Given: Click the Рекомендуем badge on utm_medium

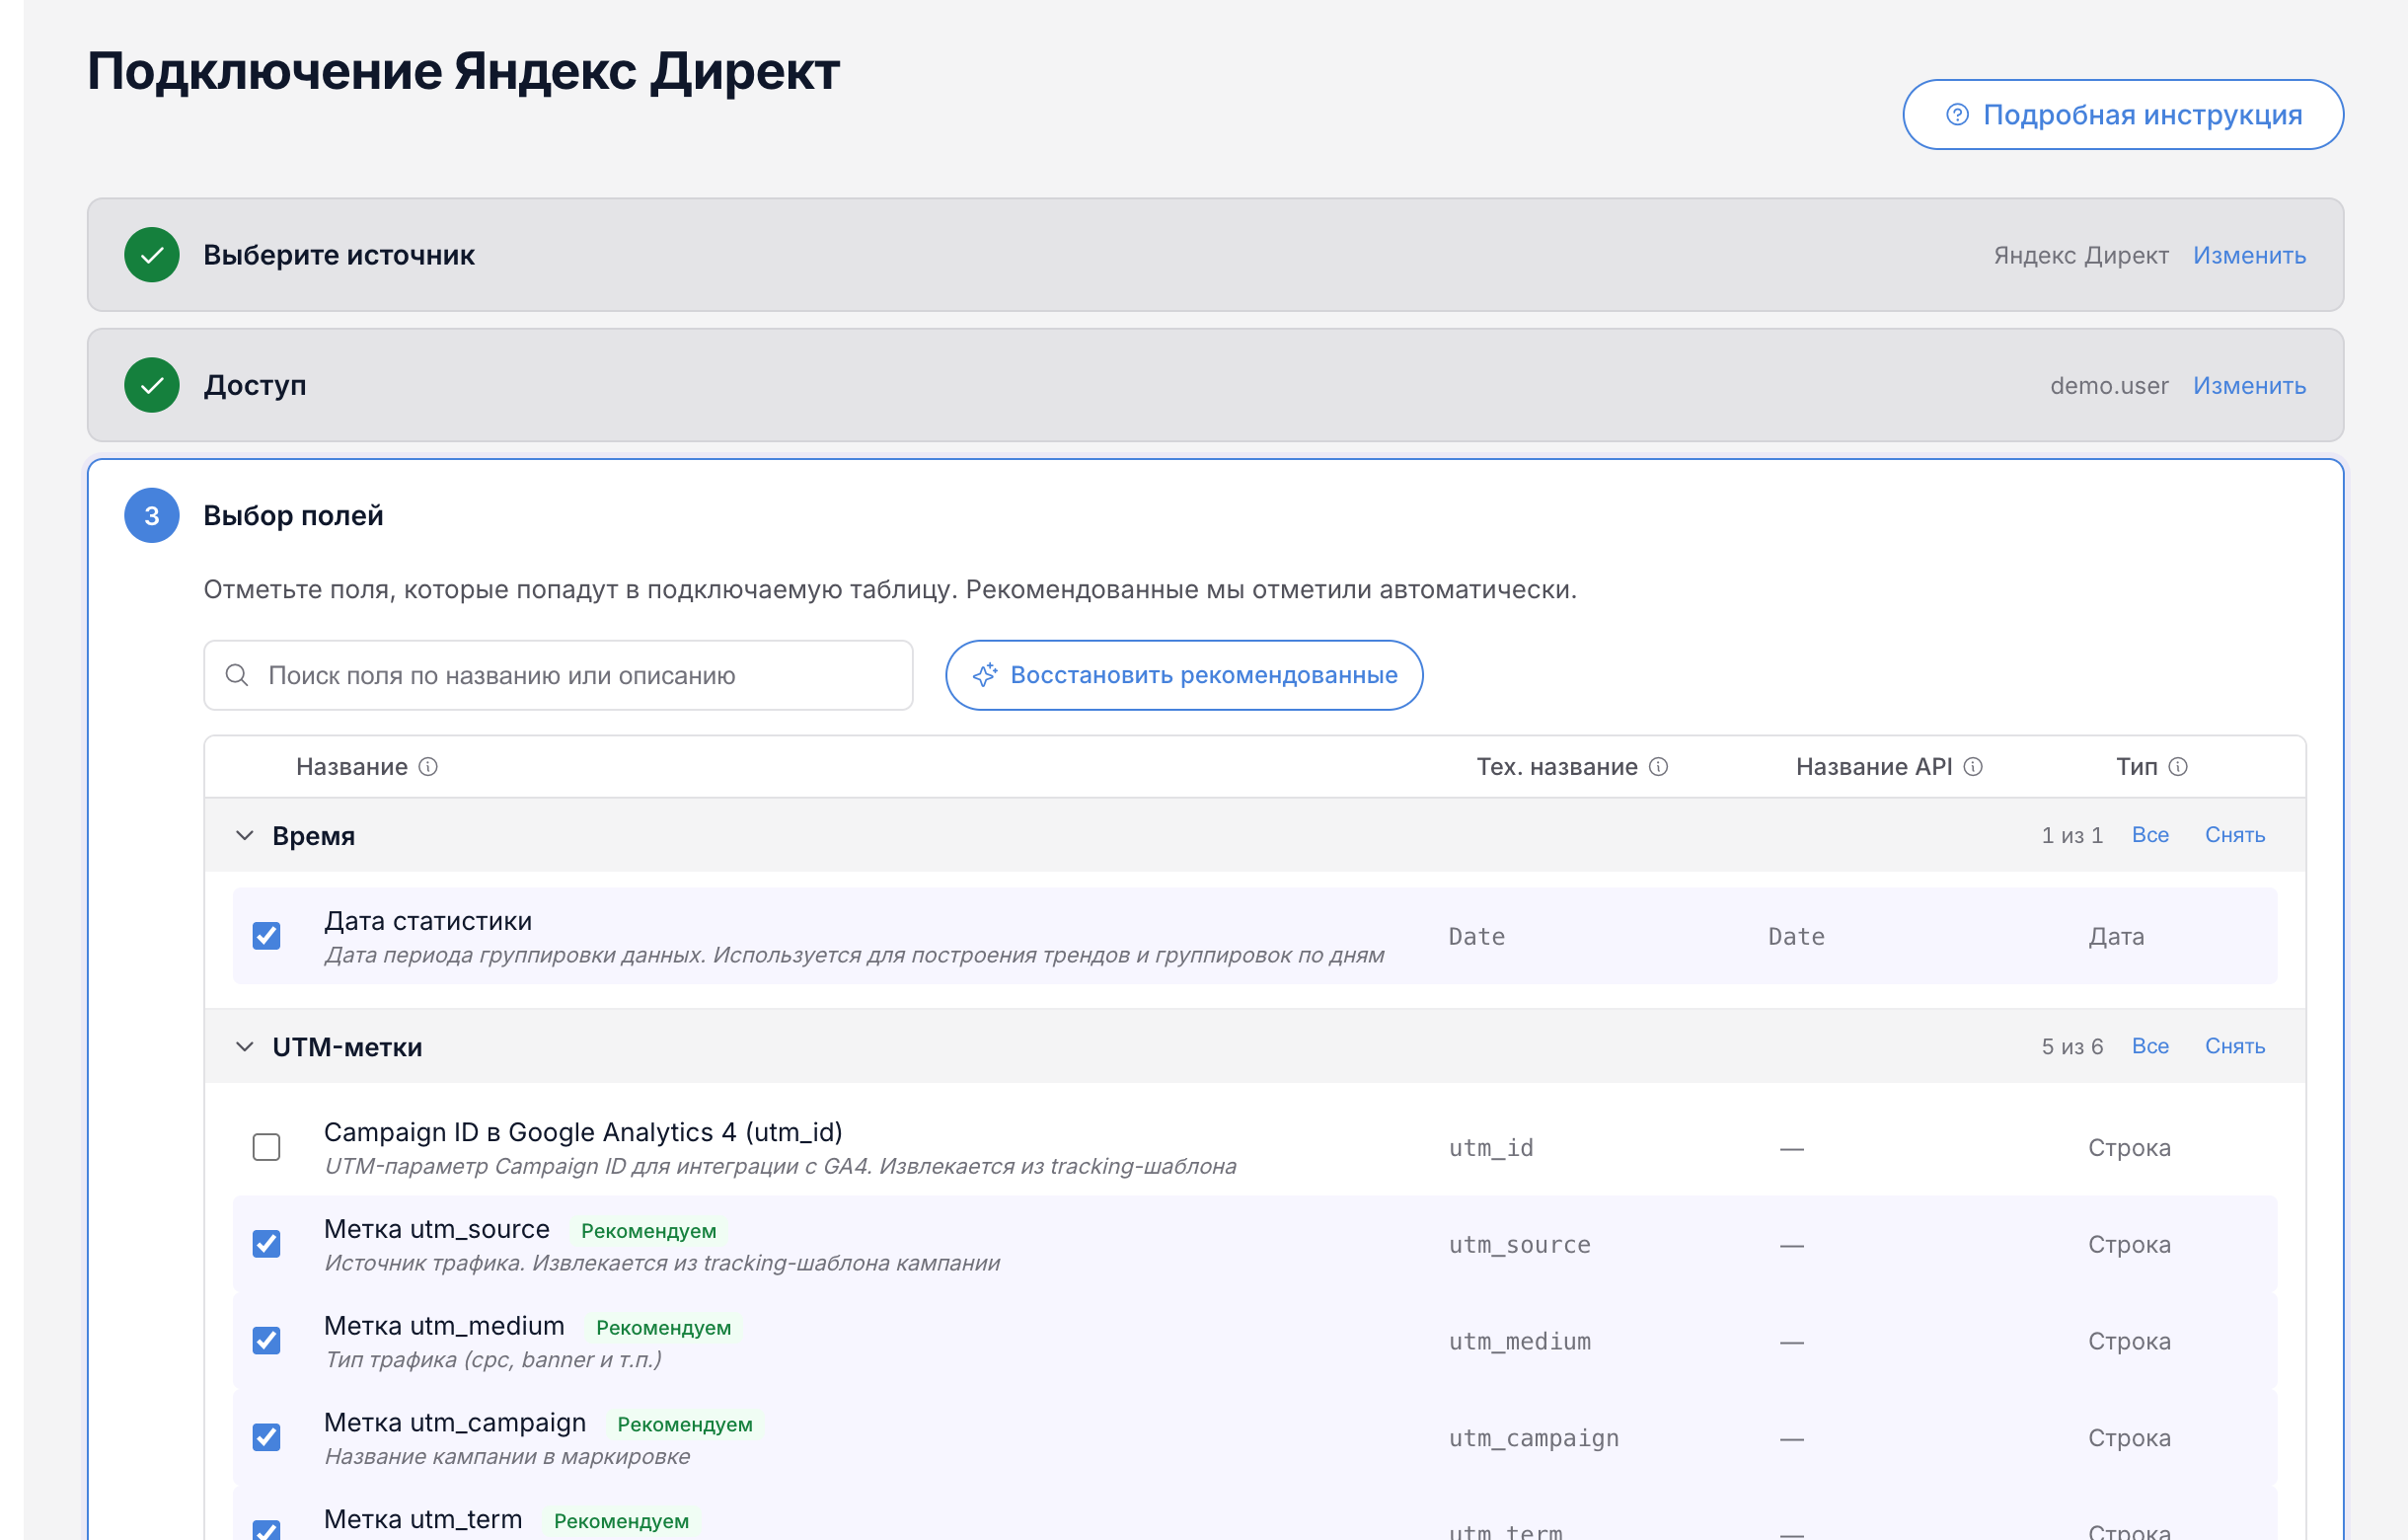Looking at the screenshot, I should point(664,1328).
